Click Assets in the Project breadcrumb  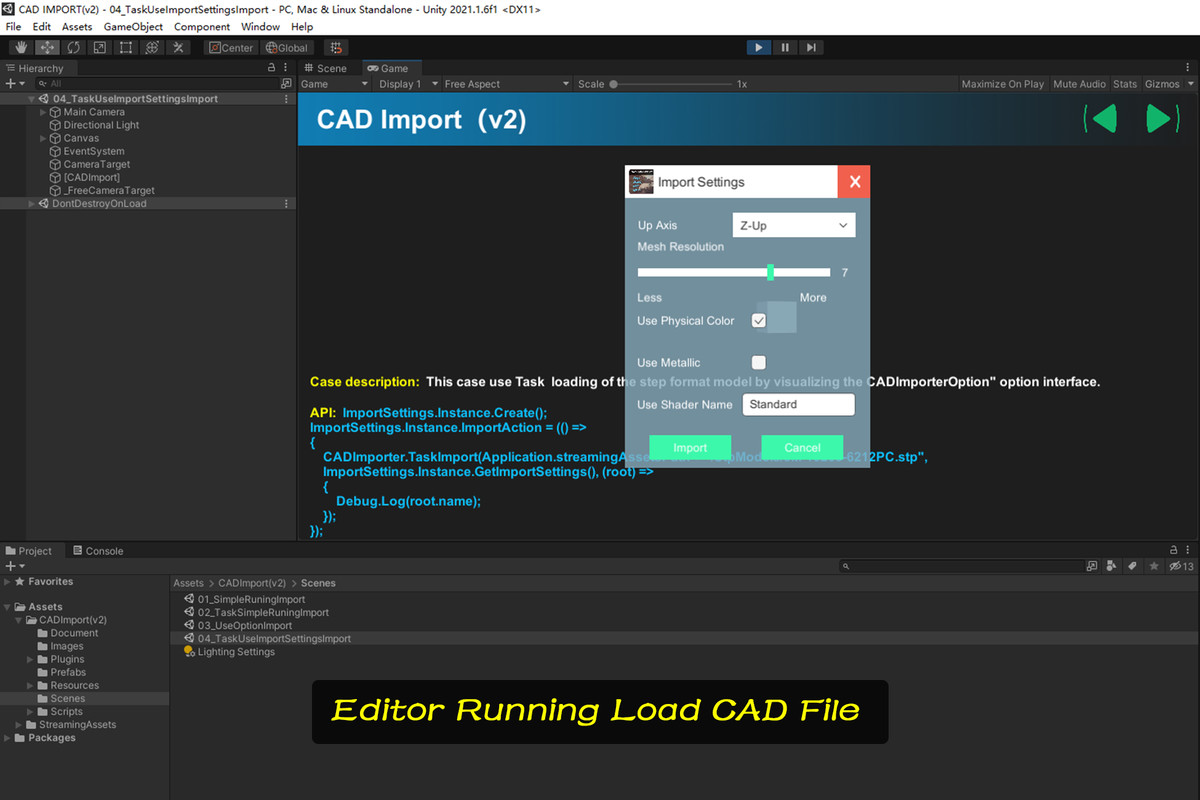(188, 583)
